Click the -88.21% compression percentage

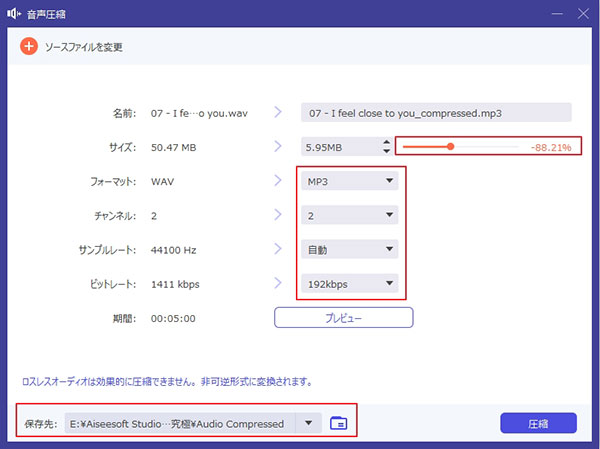click(551, 147)
